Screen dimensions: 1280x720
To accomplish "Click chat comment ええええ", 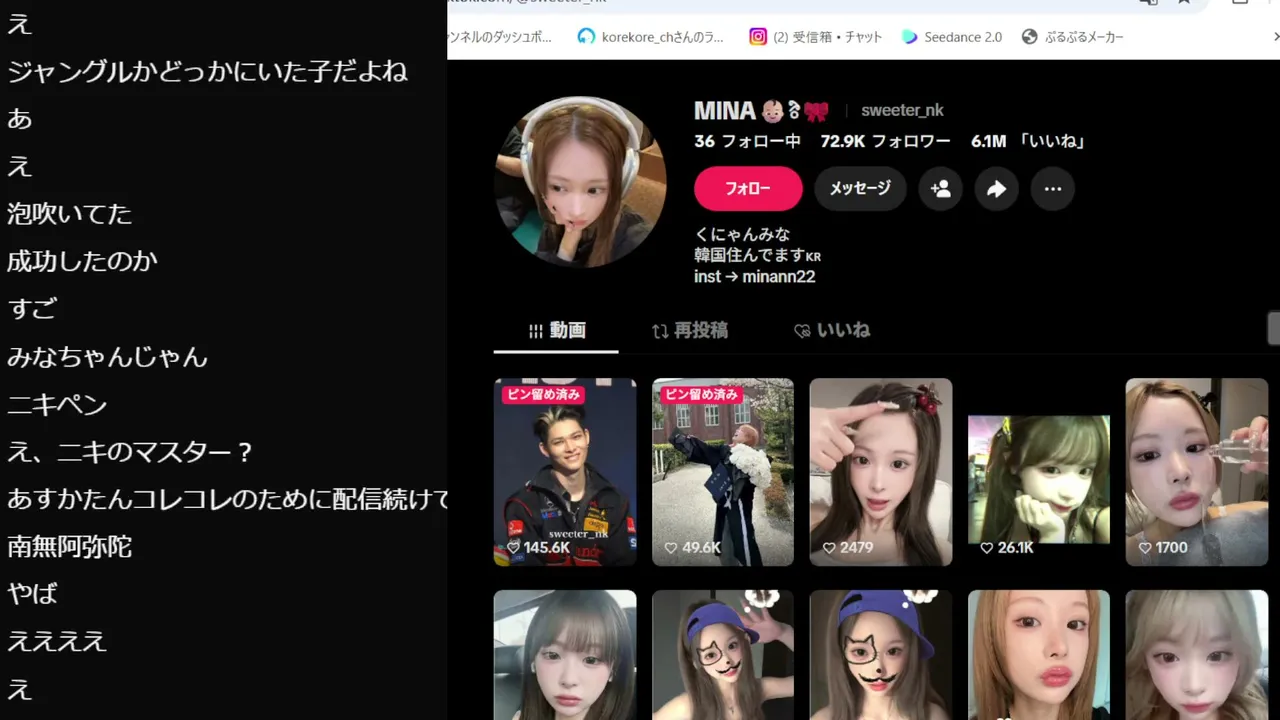I will pos(57,642).
